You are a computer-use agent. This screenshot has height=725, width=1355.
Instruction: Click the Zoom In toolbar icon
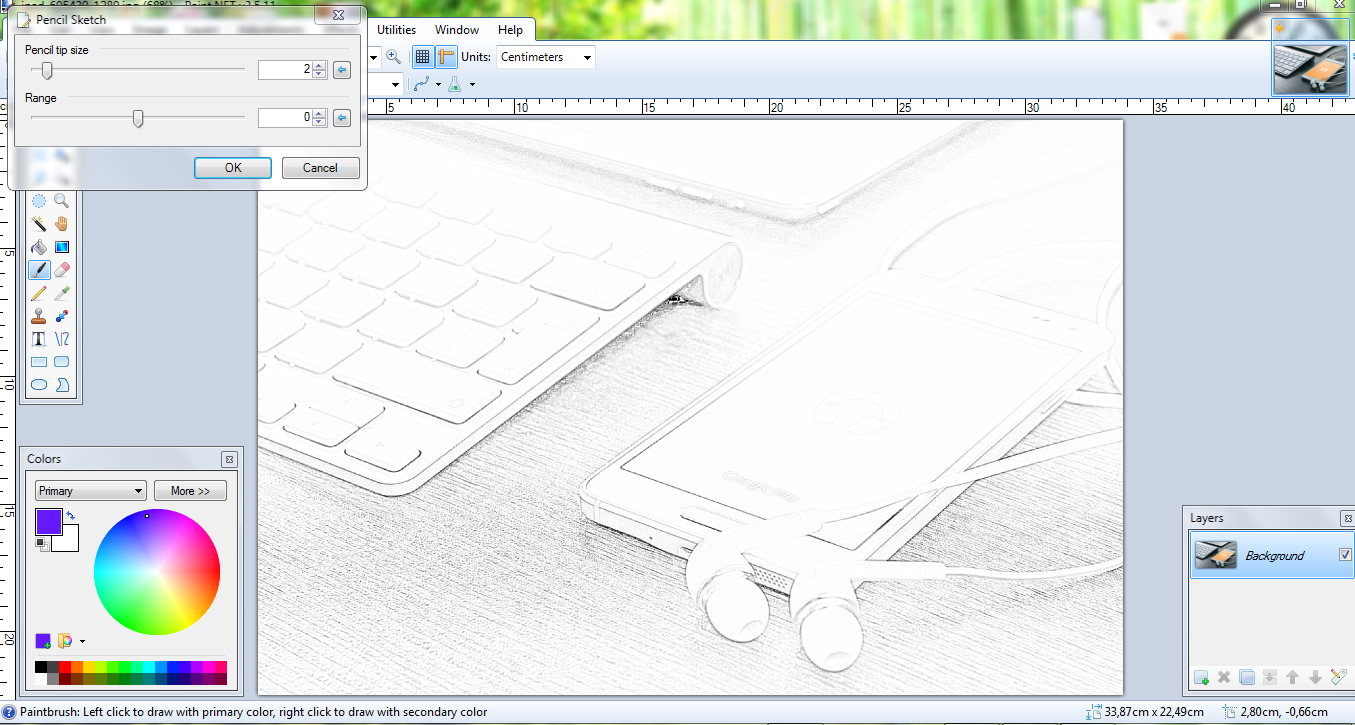pos(393,57)
